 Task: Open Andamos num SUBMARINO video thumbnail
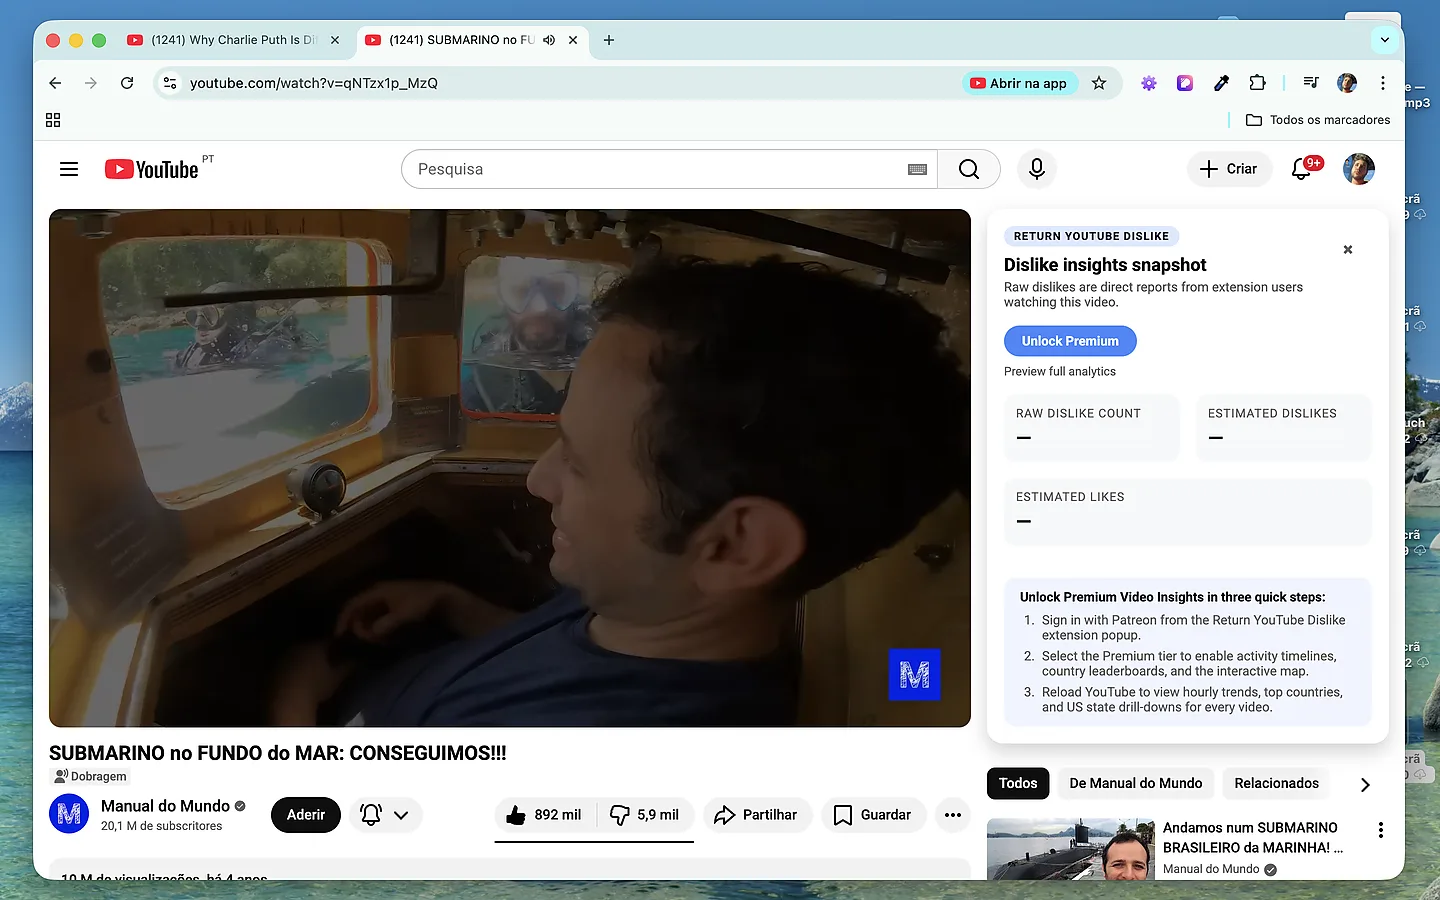[x=1071, y=849]
